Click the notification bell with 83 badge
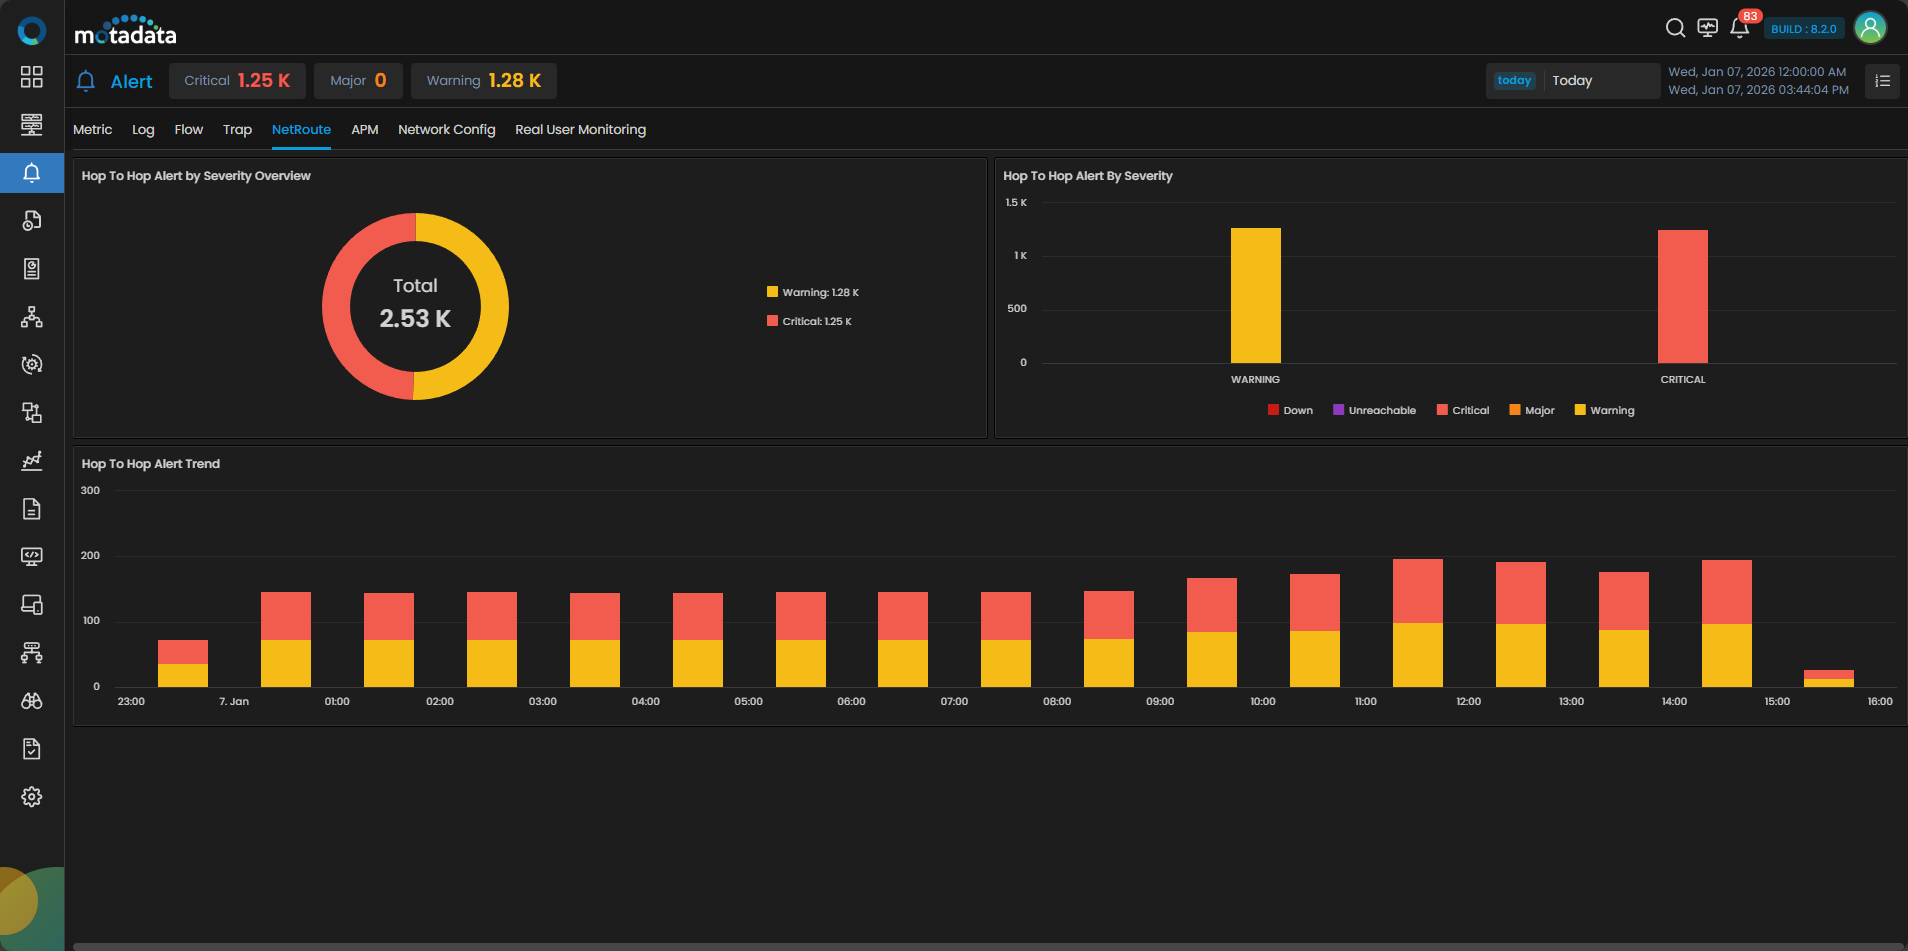Screen dimensions: 1908x951 click(x=1739, y=28)
